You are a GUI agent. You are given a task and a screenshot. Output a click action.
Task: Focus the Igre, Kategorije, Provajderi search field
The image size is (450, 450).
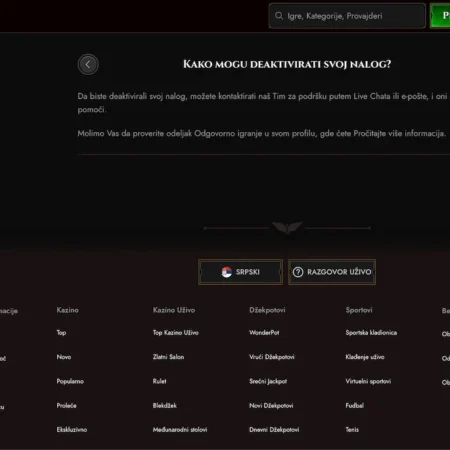[347, 16]
